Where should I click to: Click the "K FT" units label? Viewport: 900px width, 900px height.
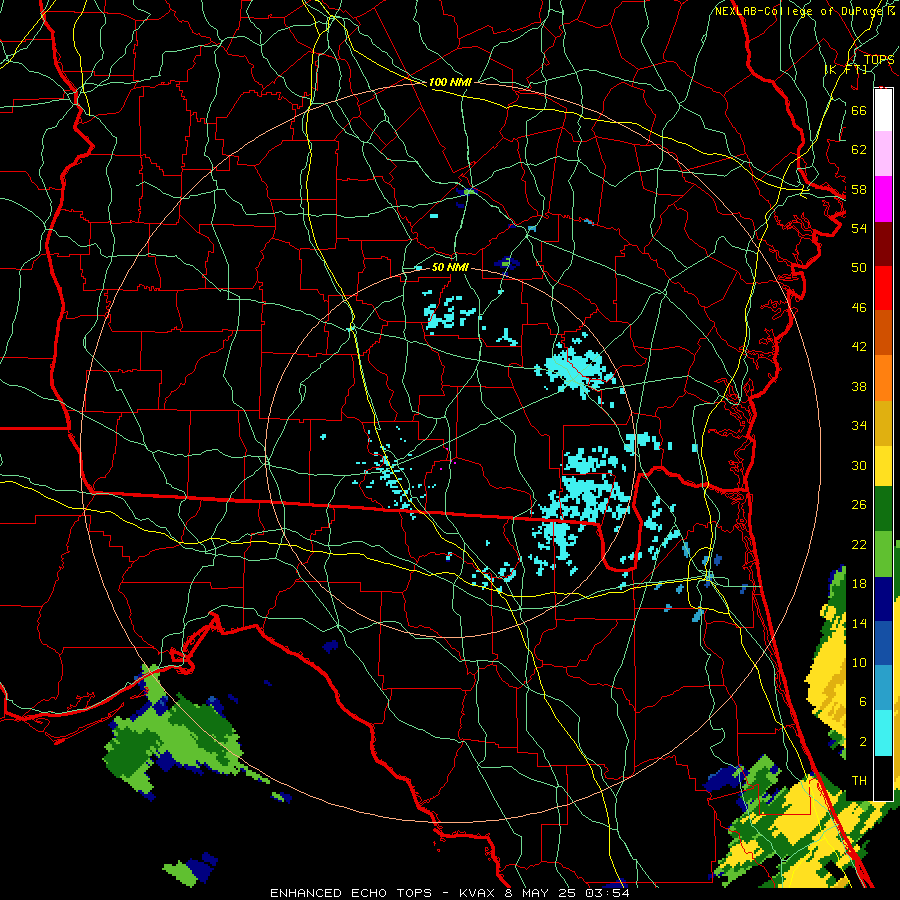(x=846, y=69)
